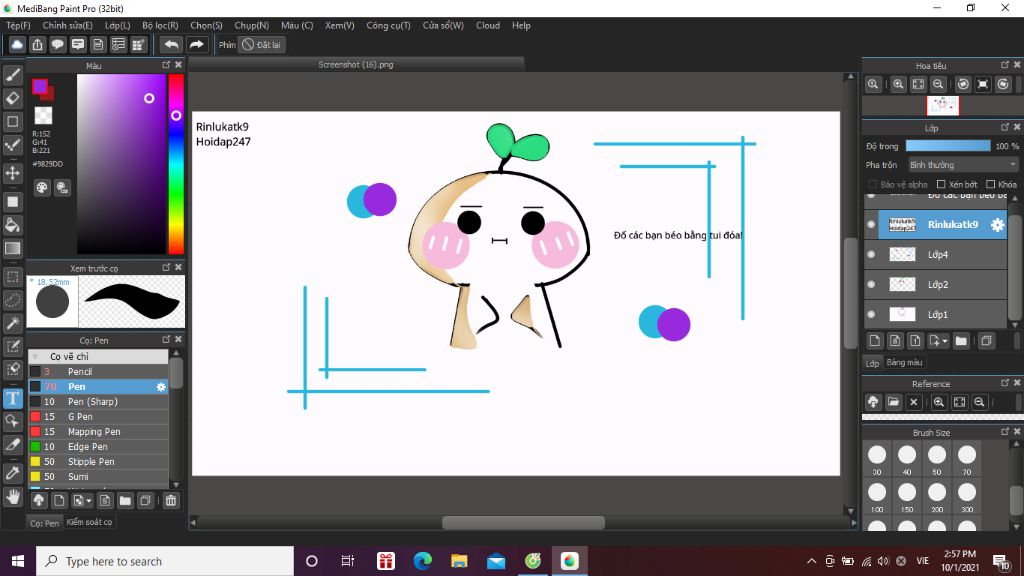This screenshot has height=576, width=1024.
Task: Select the Mapping Pen brush
Action: 98,432
